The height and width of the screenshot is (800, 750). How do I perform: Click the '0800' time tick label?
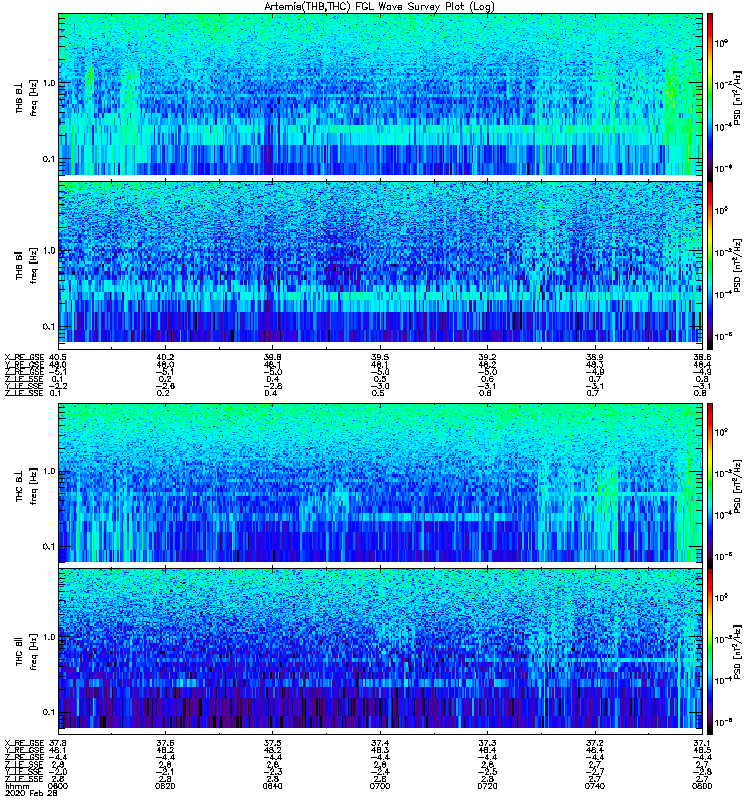coord(702,786)
